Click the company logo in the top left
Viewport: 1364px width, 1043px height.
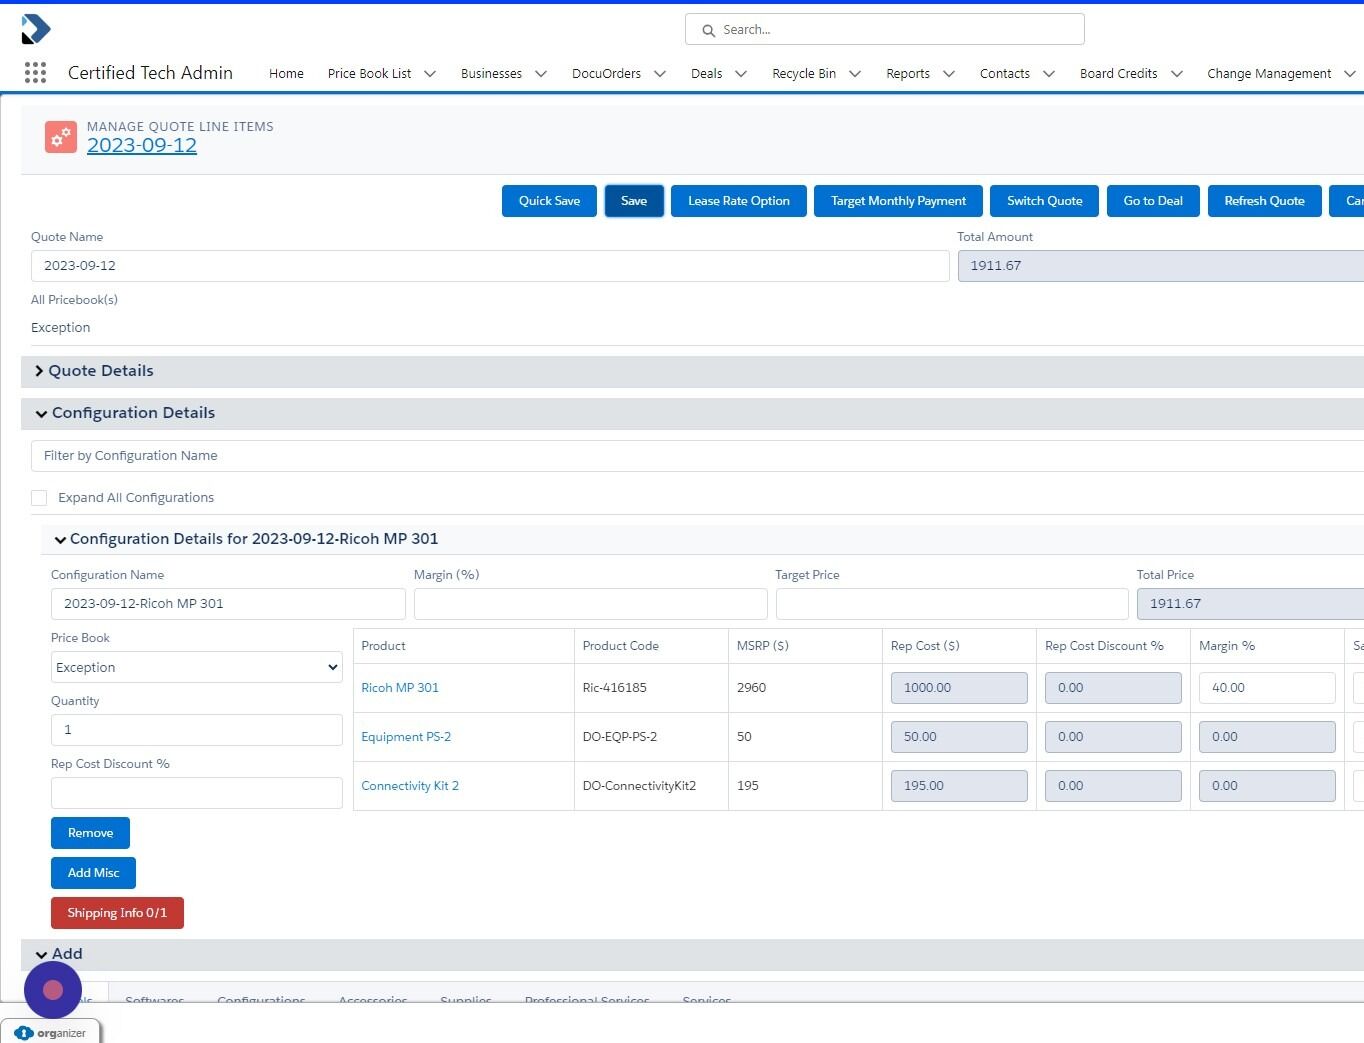(36, 29)
